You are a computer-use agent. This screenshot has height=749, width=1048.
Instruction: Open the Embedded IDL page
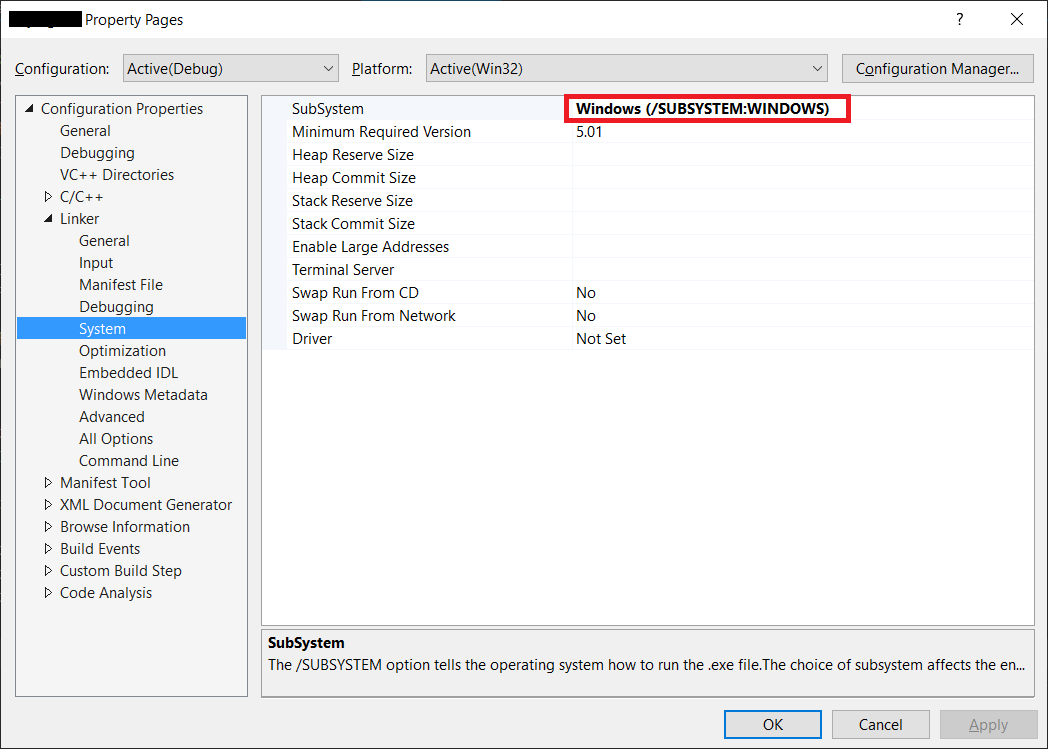(128, 372)
